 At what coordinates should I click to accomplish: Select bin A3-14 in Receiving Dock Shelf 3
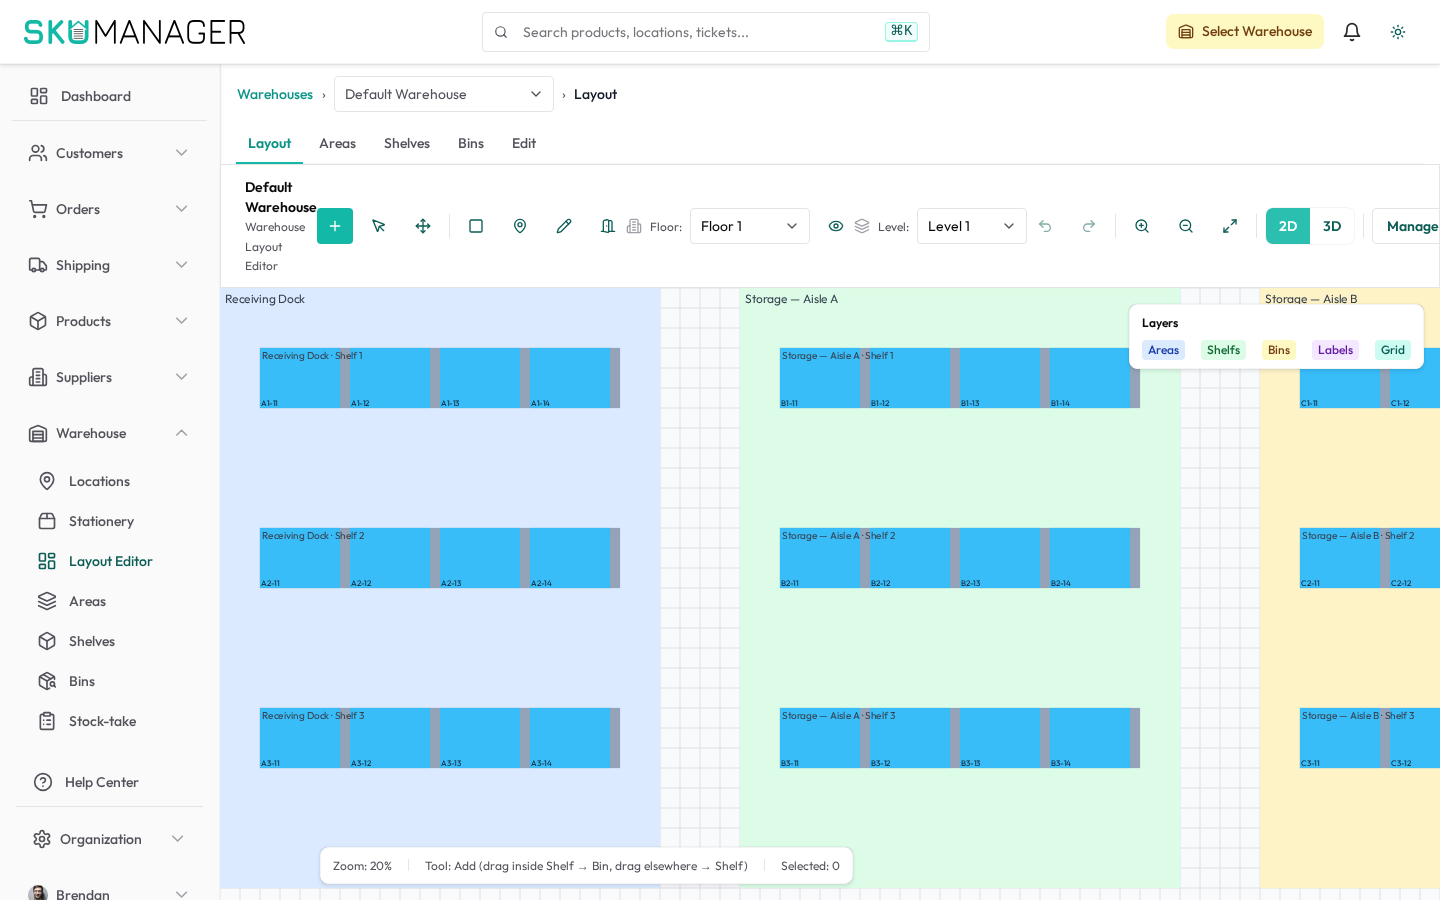[x=570, y=738]
